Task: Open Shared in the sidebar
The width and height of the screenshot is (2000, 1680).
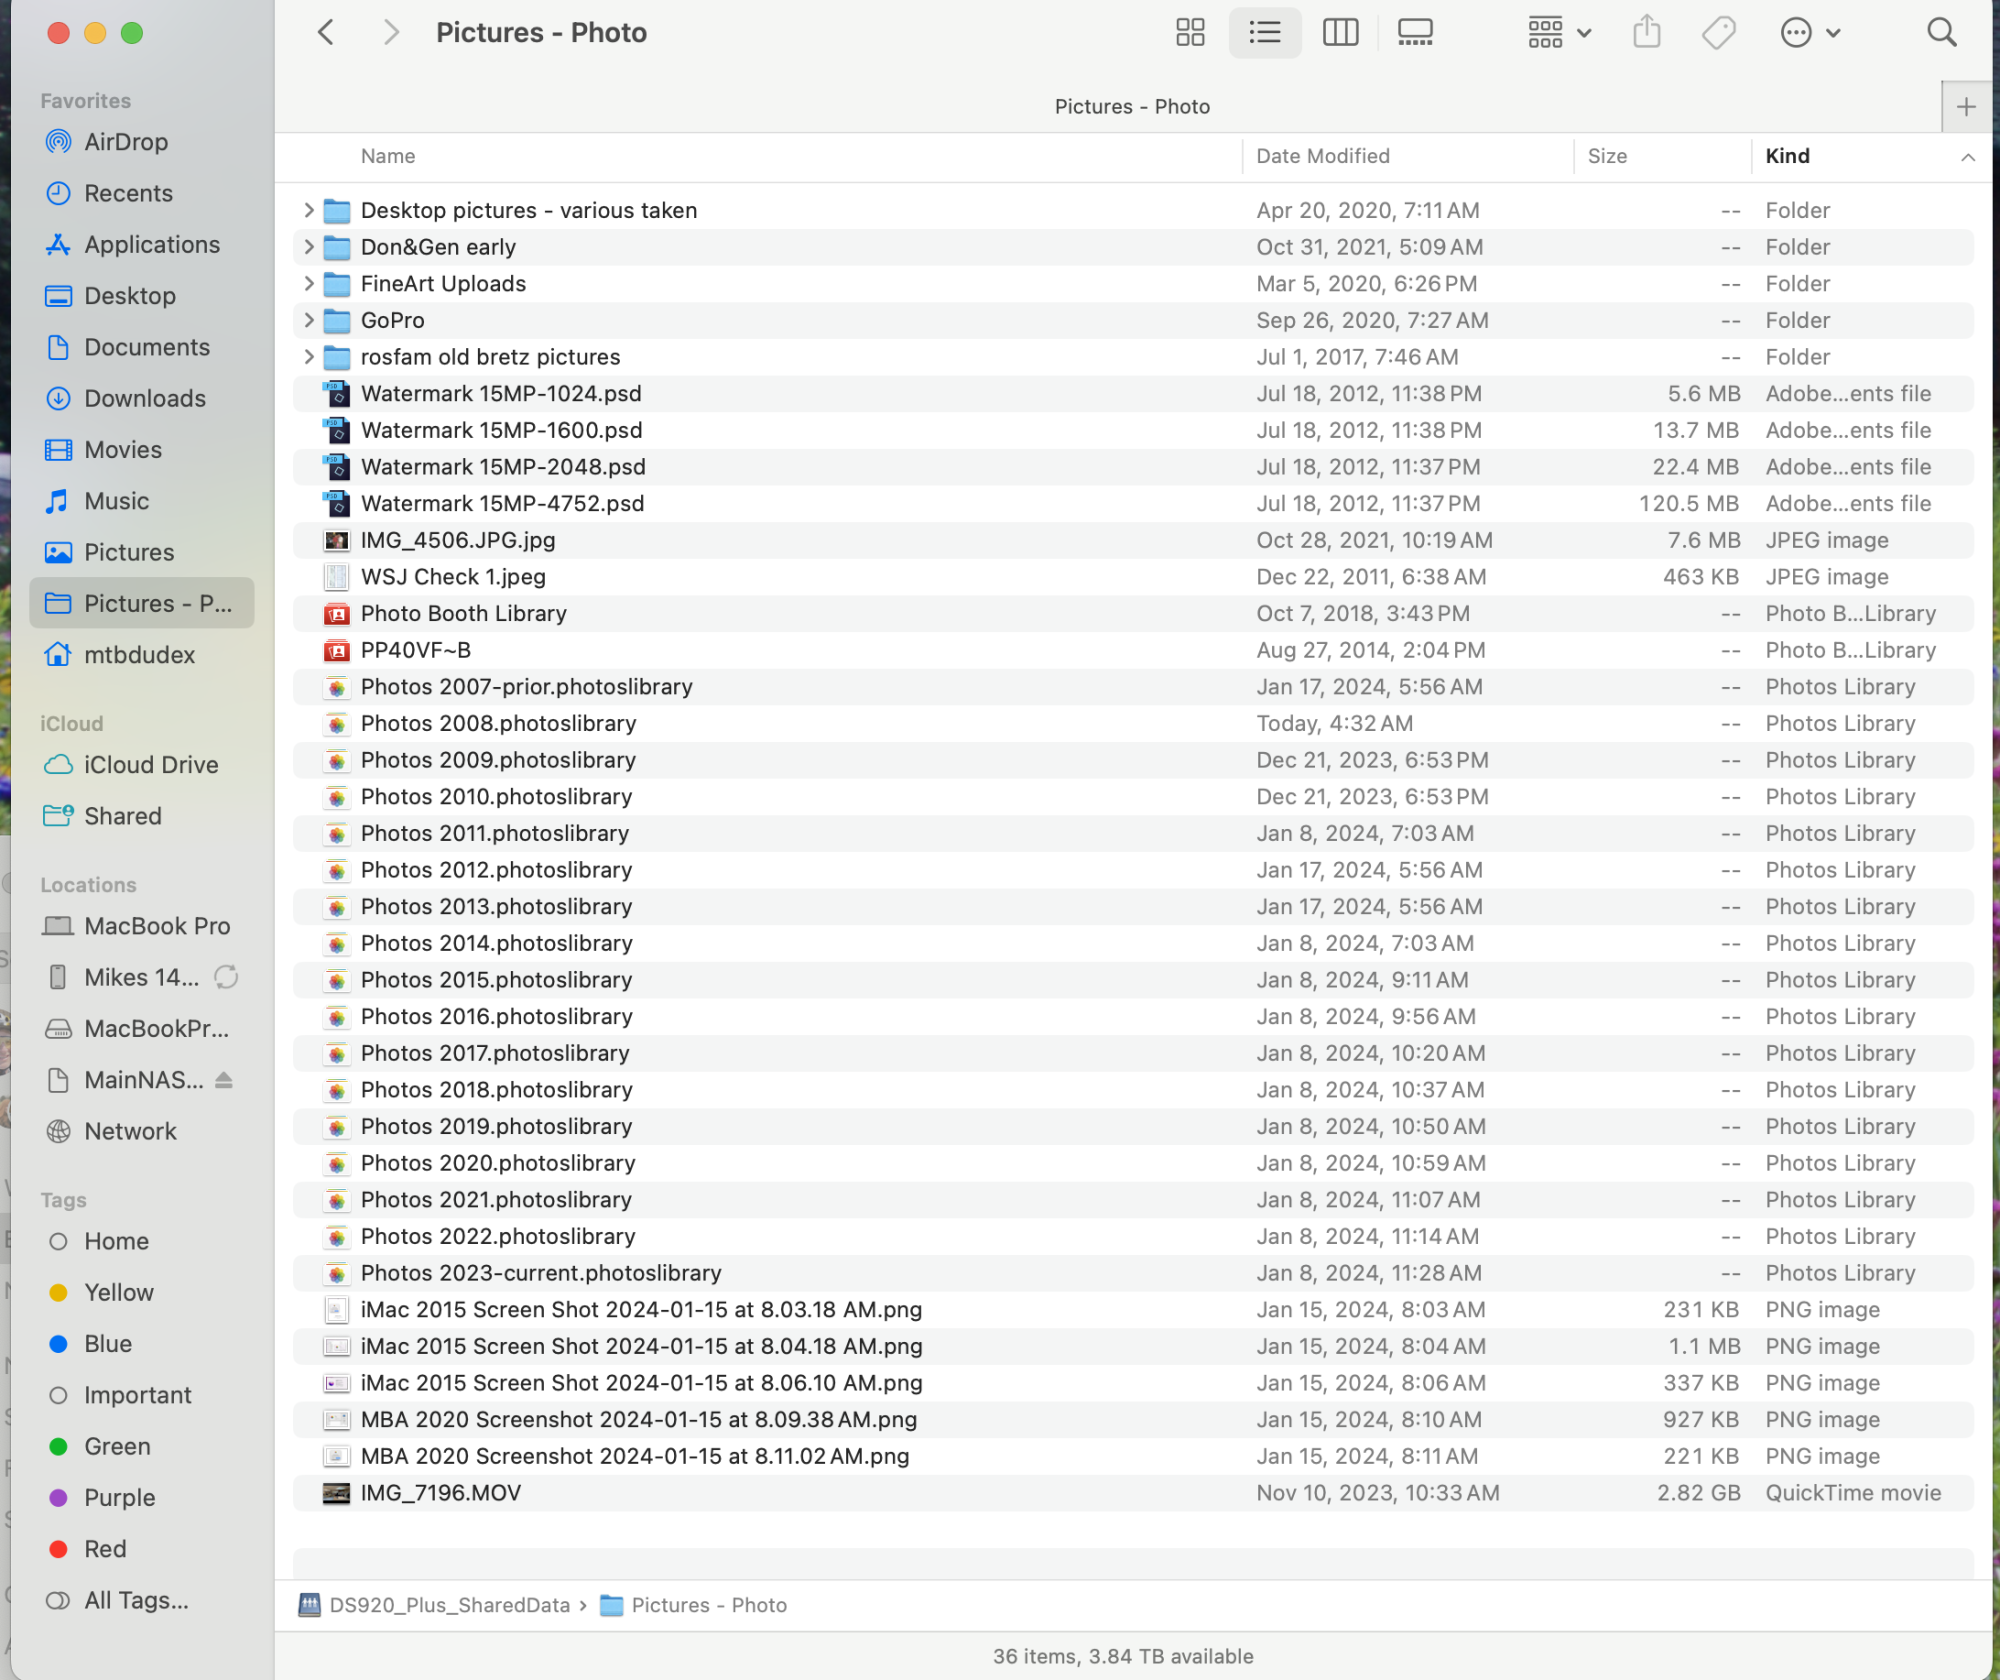Action: 122,816
